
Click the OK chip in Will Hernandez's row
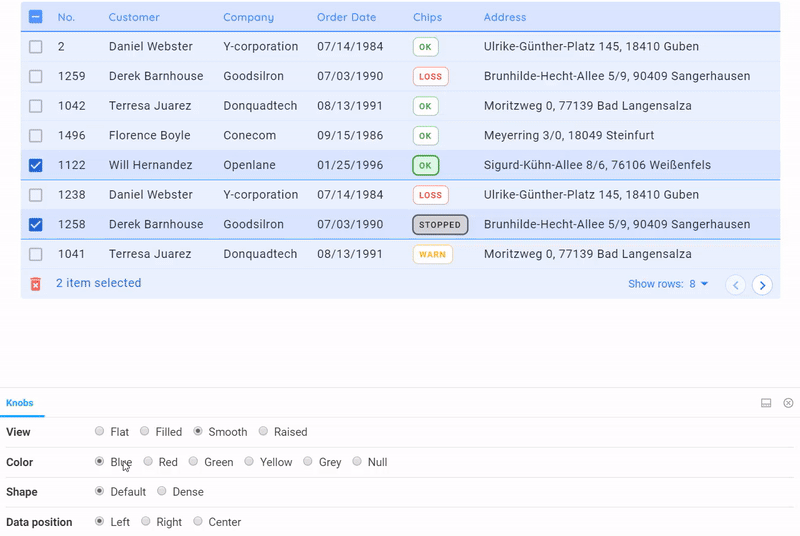tap(426, 165)
